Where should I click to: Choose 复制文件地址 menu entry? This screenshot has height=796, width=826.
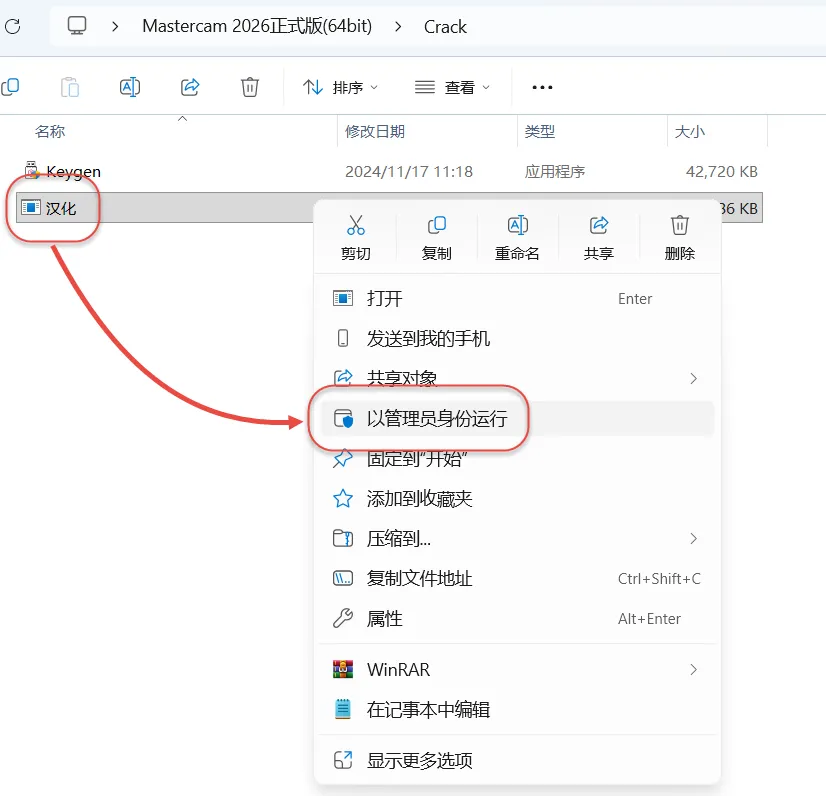[517, 578]
